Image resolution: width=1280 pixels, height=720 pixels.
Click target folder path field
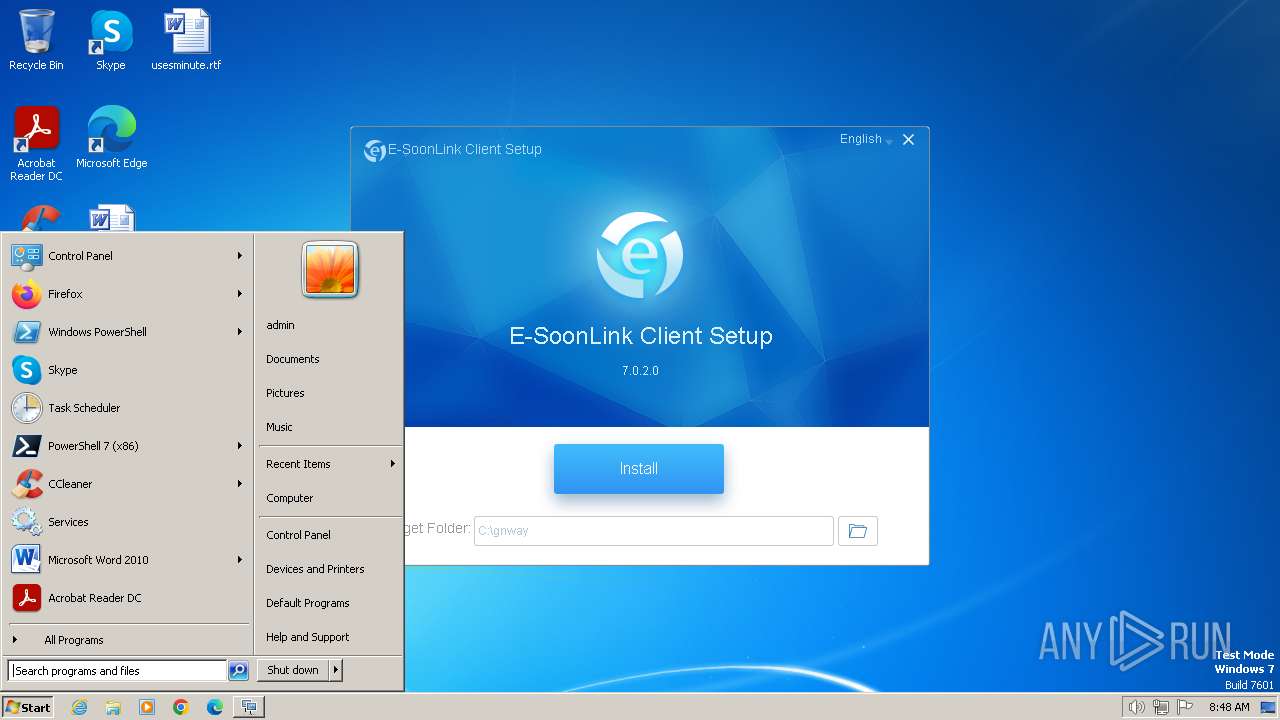(x=654, y=531)
